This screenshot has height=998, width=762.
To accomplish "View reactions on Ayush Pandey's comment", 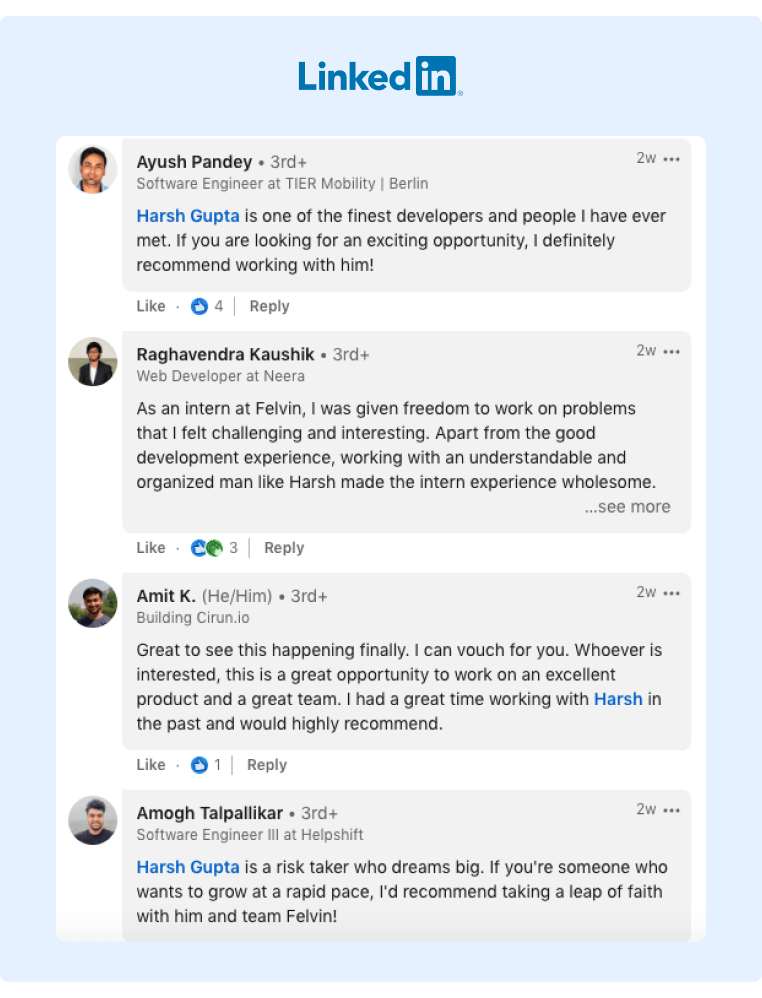I will pyautogui.click(x=207, y=307).
